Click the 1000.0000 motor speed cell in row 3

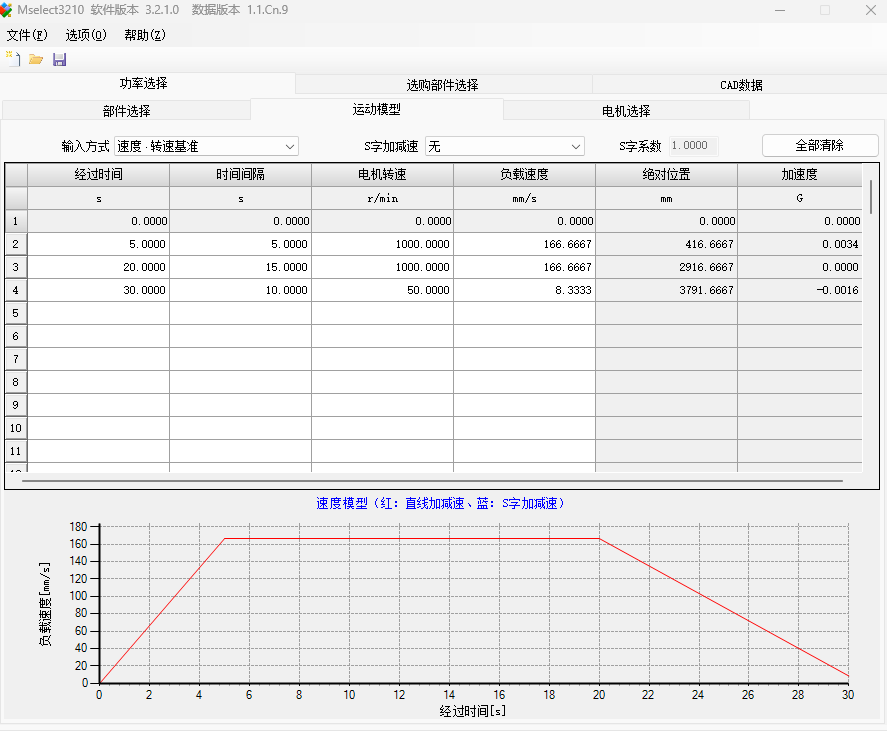click(382, 267)
